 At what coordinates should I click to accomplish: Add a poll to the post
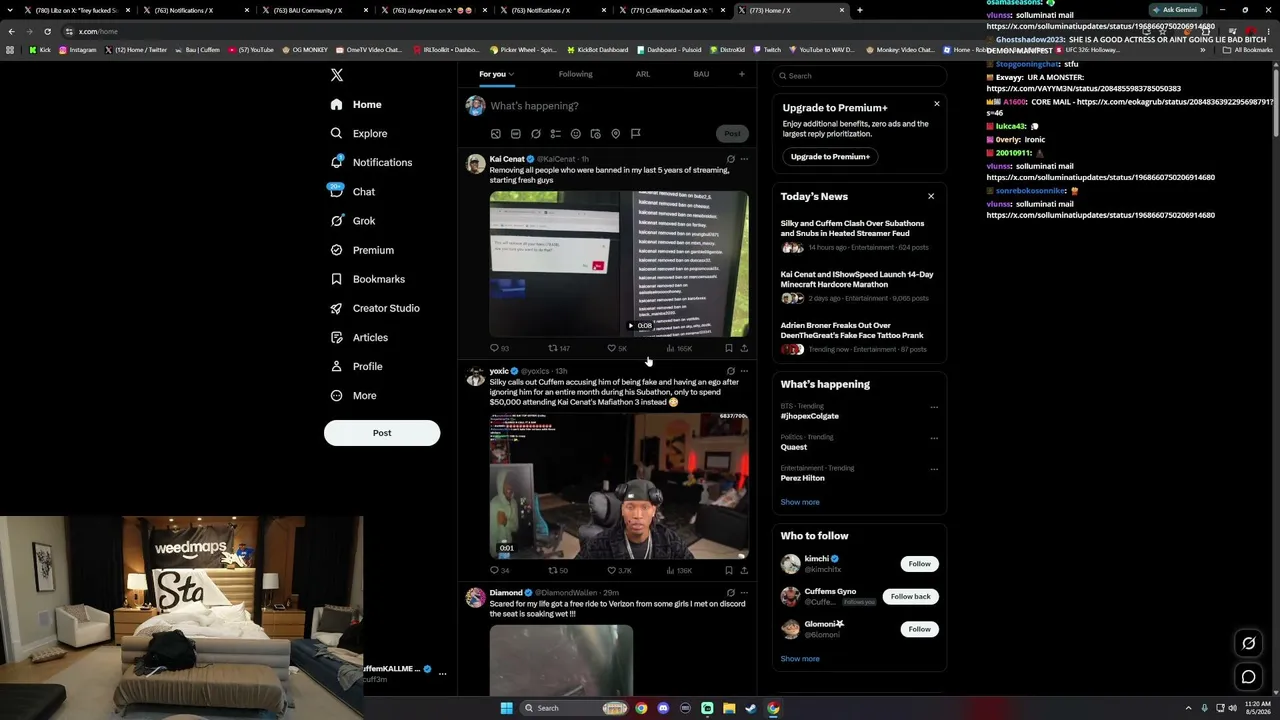(x=556, y=134)
